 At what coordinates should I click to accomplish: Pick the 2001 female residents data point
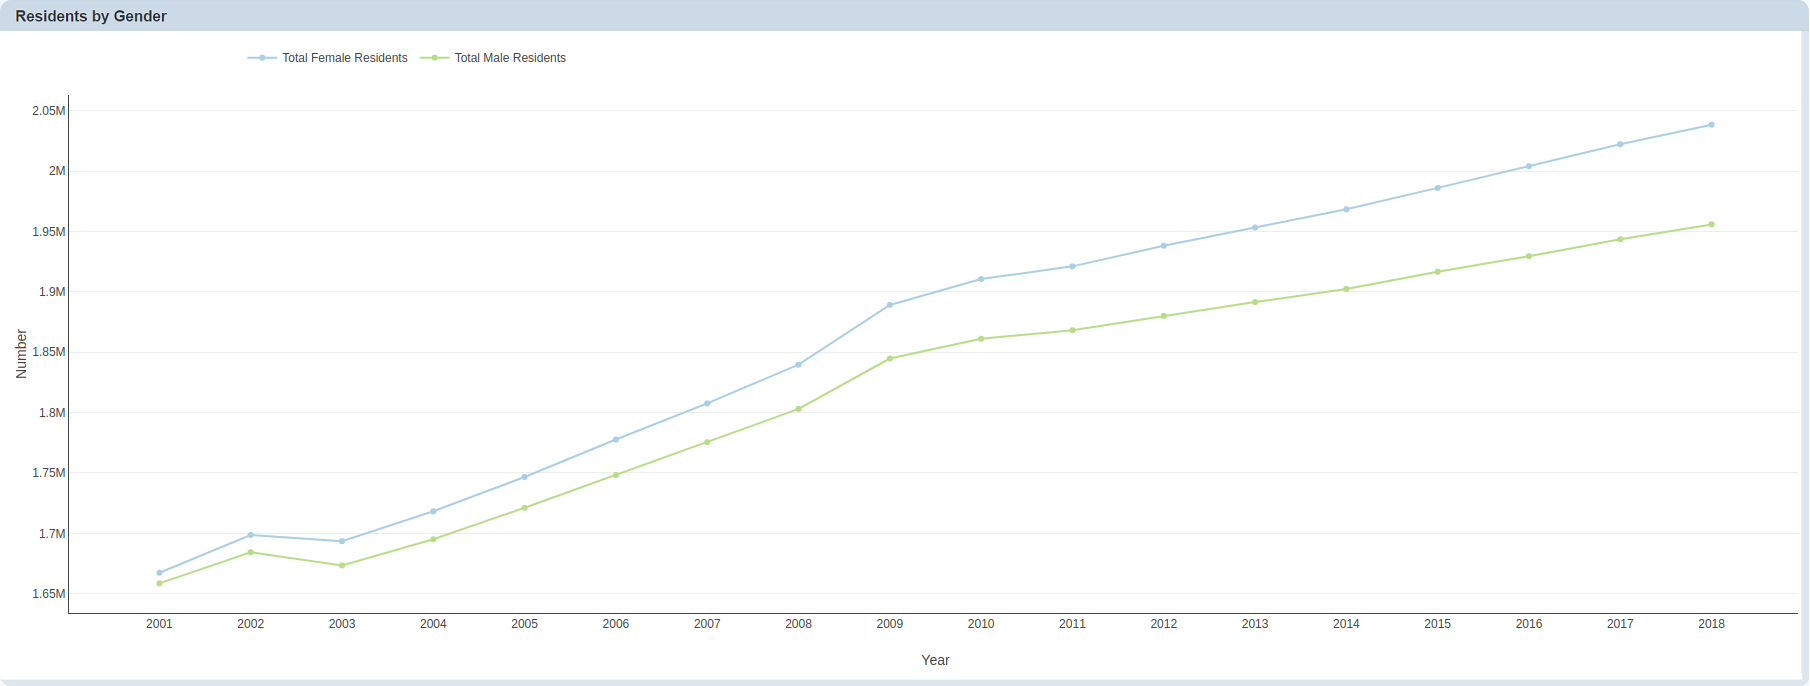click(159, 573)
